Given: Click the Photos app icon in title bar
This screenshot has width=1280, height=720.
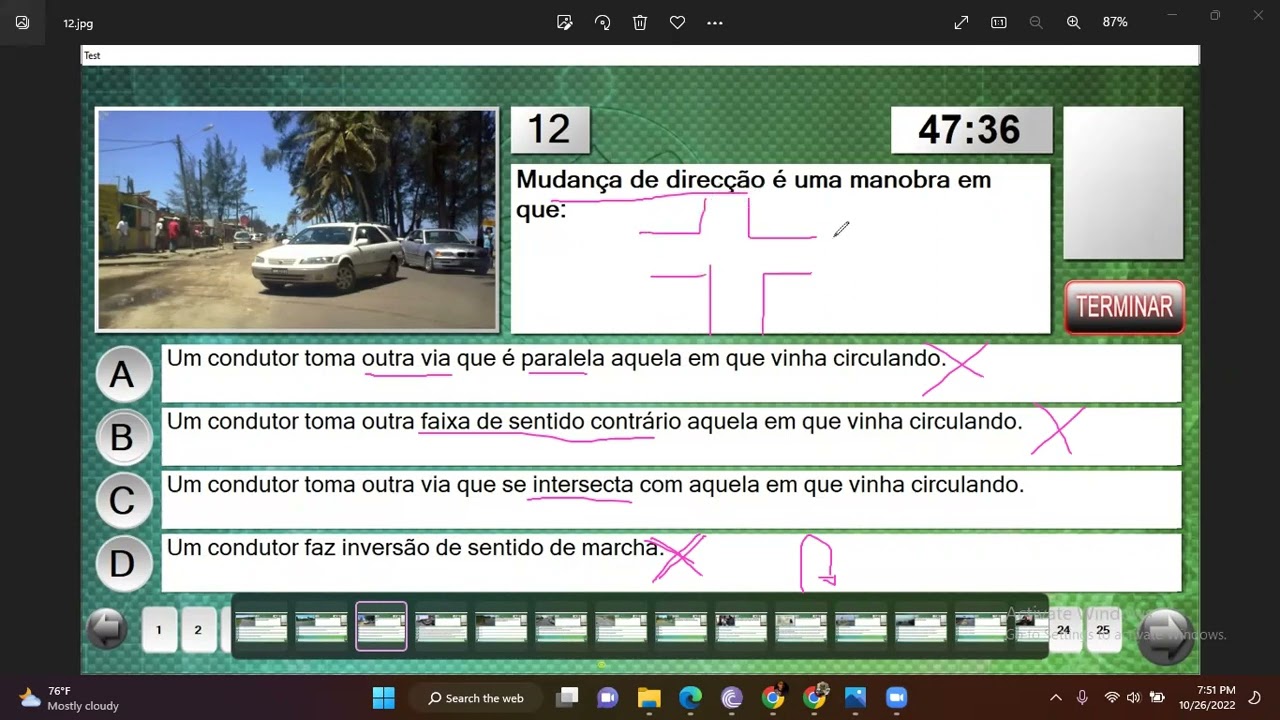Looking at the screenshot, I should pos(22,22).
